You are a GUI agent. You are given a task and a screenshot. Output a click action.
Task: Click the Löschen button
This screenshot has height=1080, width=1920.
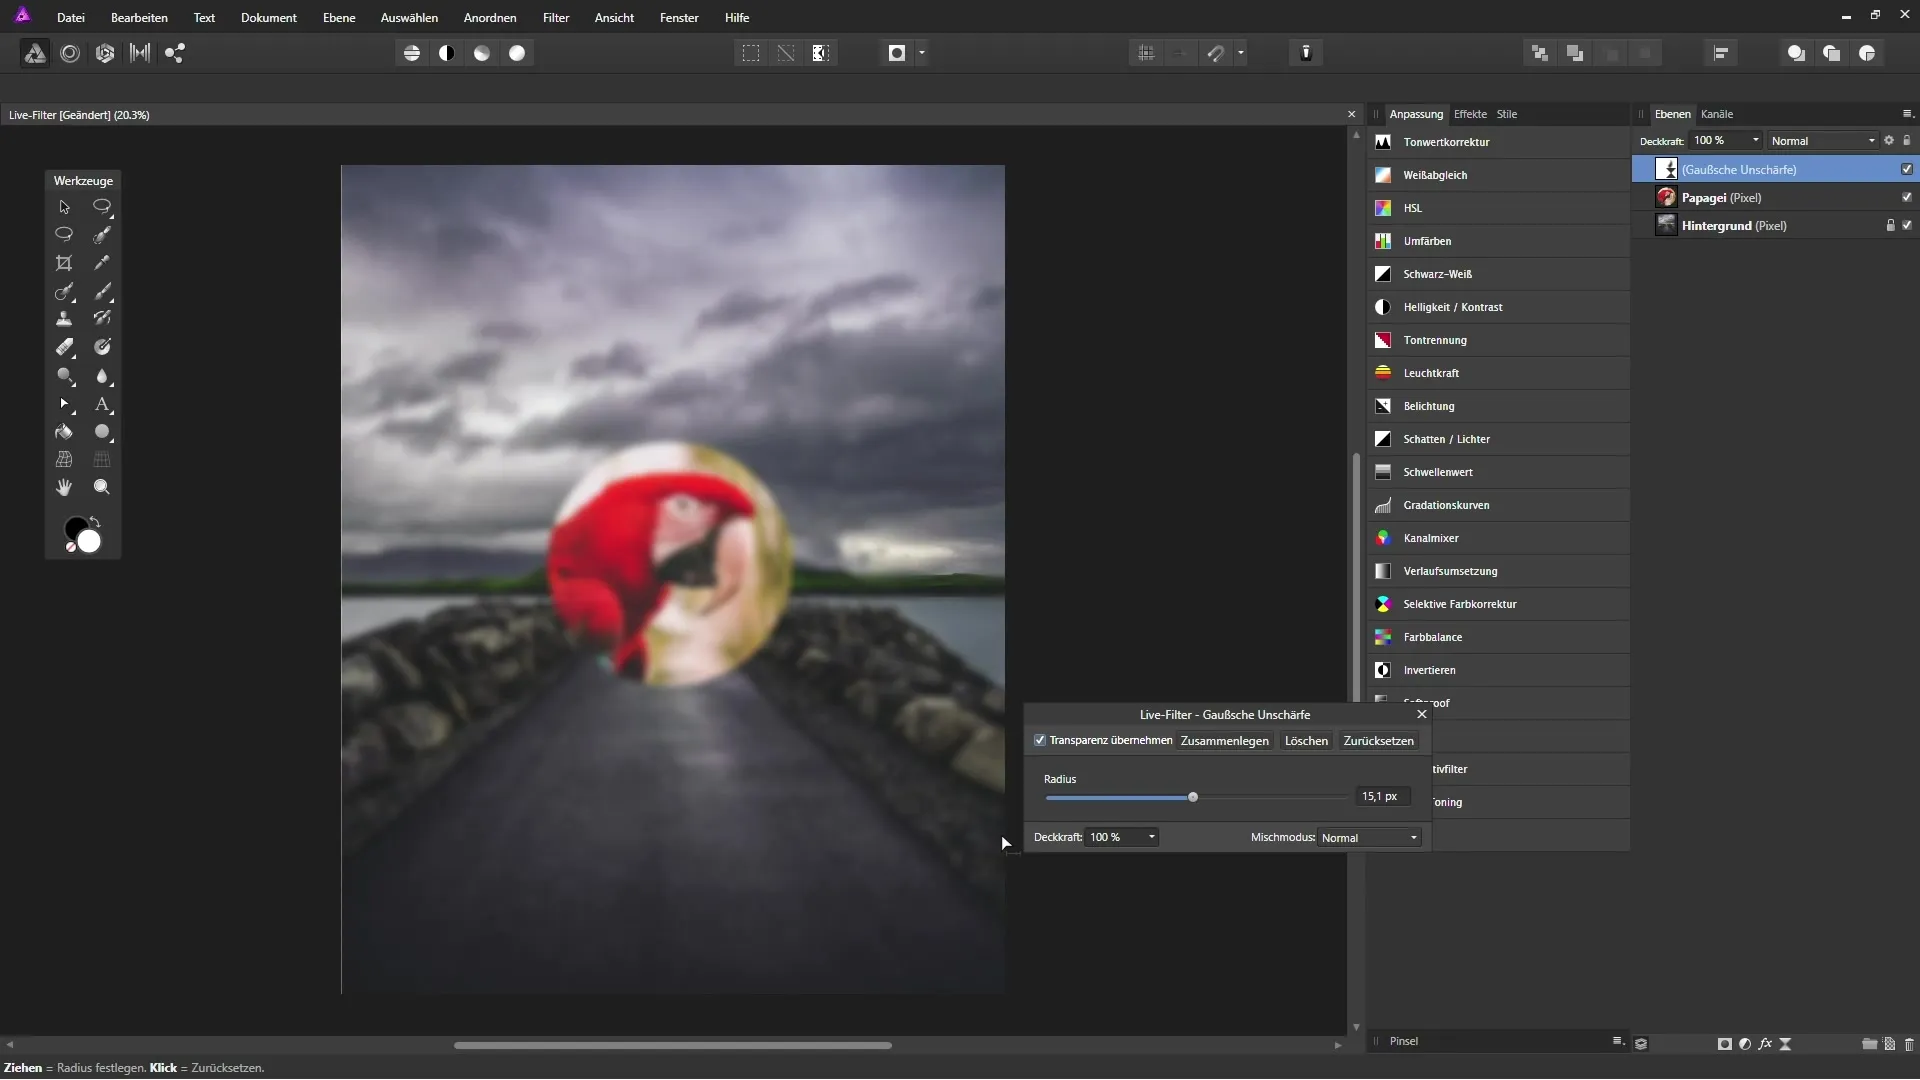(x=1306, y=741)
